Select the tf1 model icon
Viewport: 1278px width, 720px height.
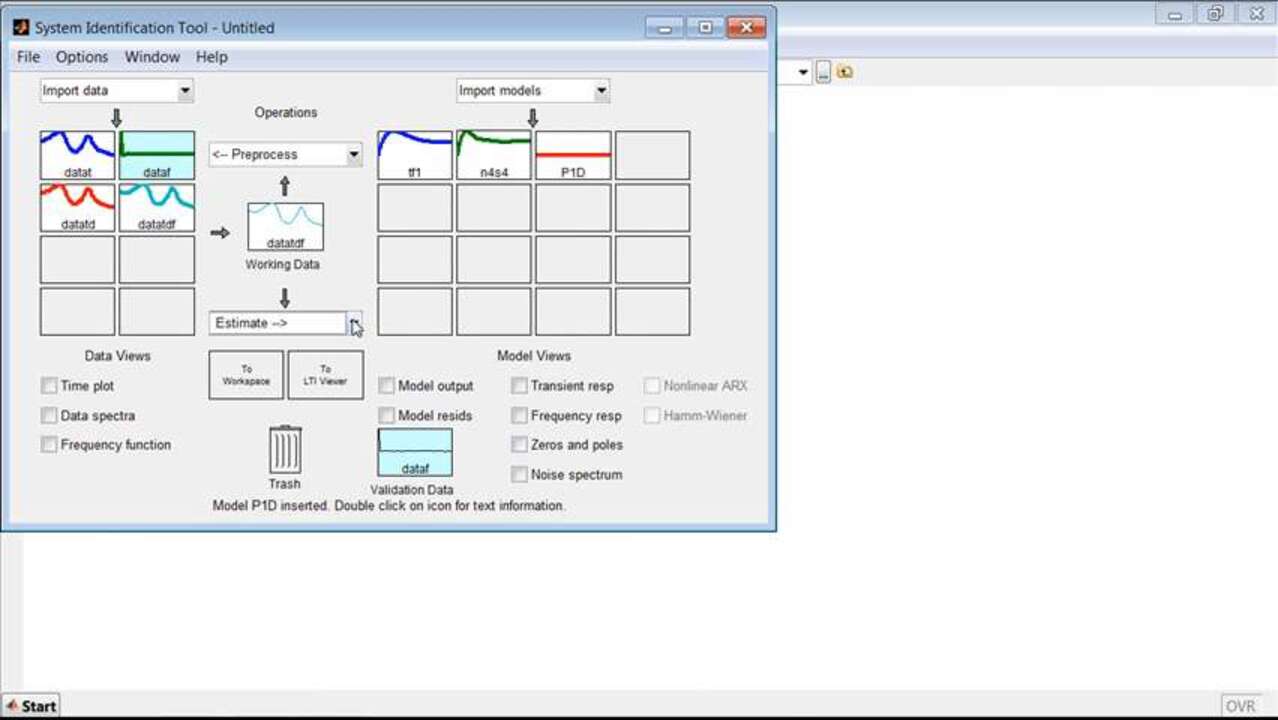coord(415,155)
